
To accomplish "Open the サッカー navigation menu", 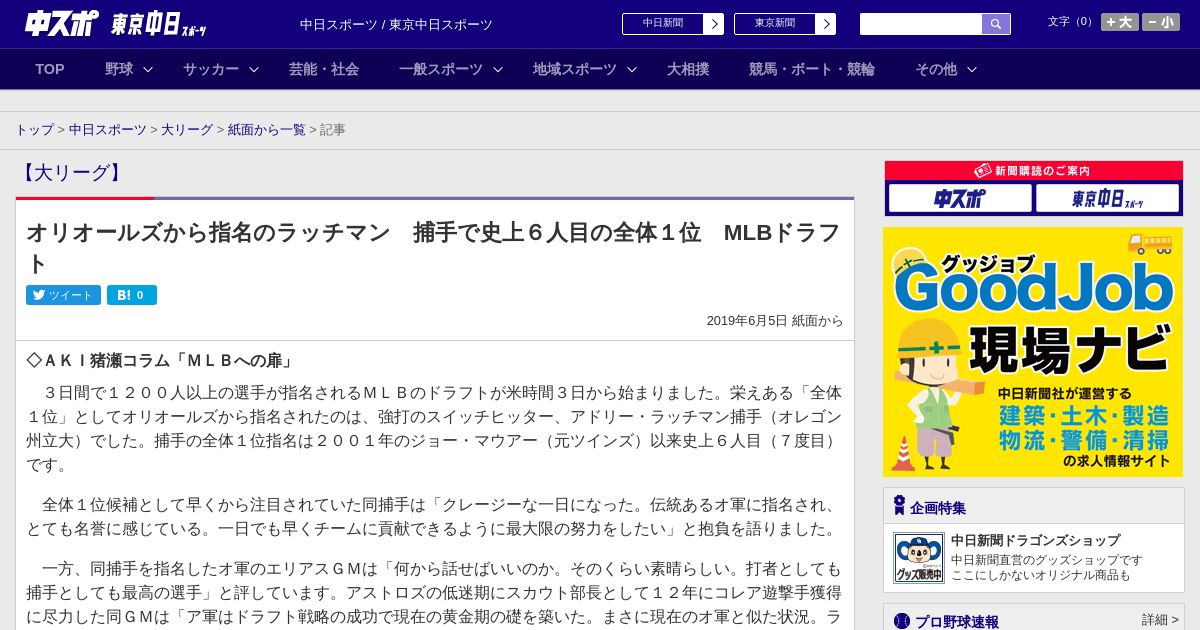I will [x=211, y=69].
